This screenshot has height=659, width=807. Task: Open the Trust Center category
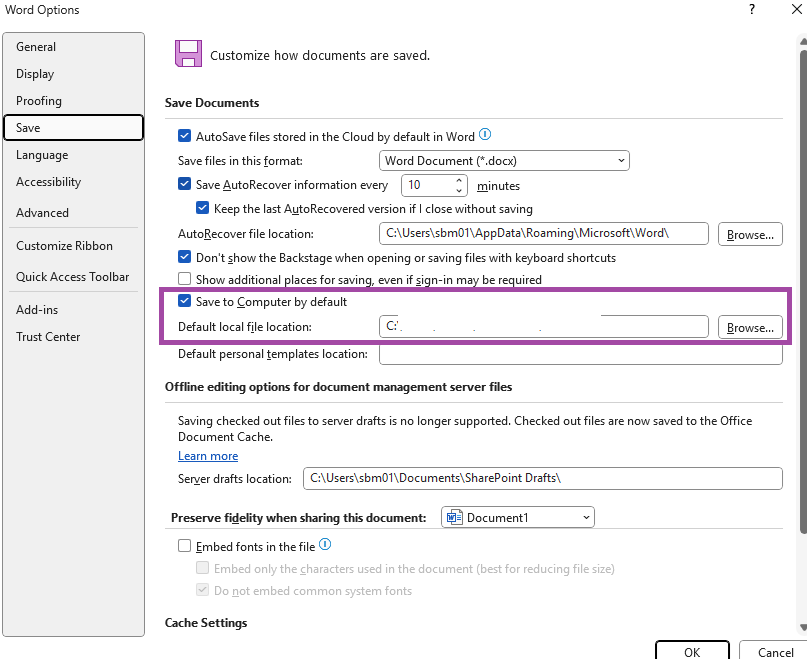pos(73,337)
